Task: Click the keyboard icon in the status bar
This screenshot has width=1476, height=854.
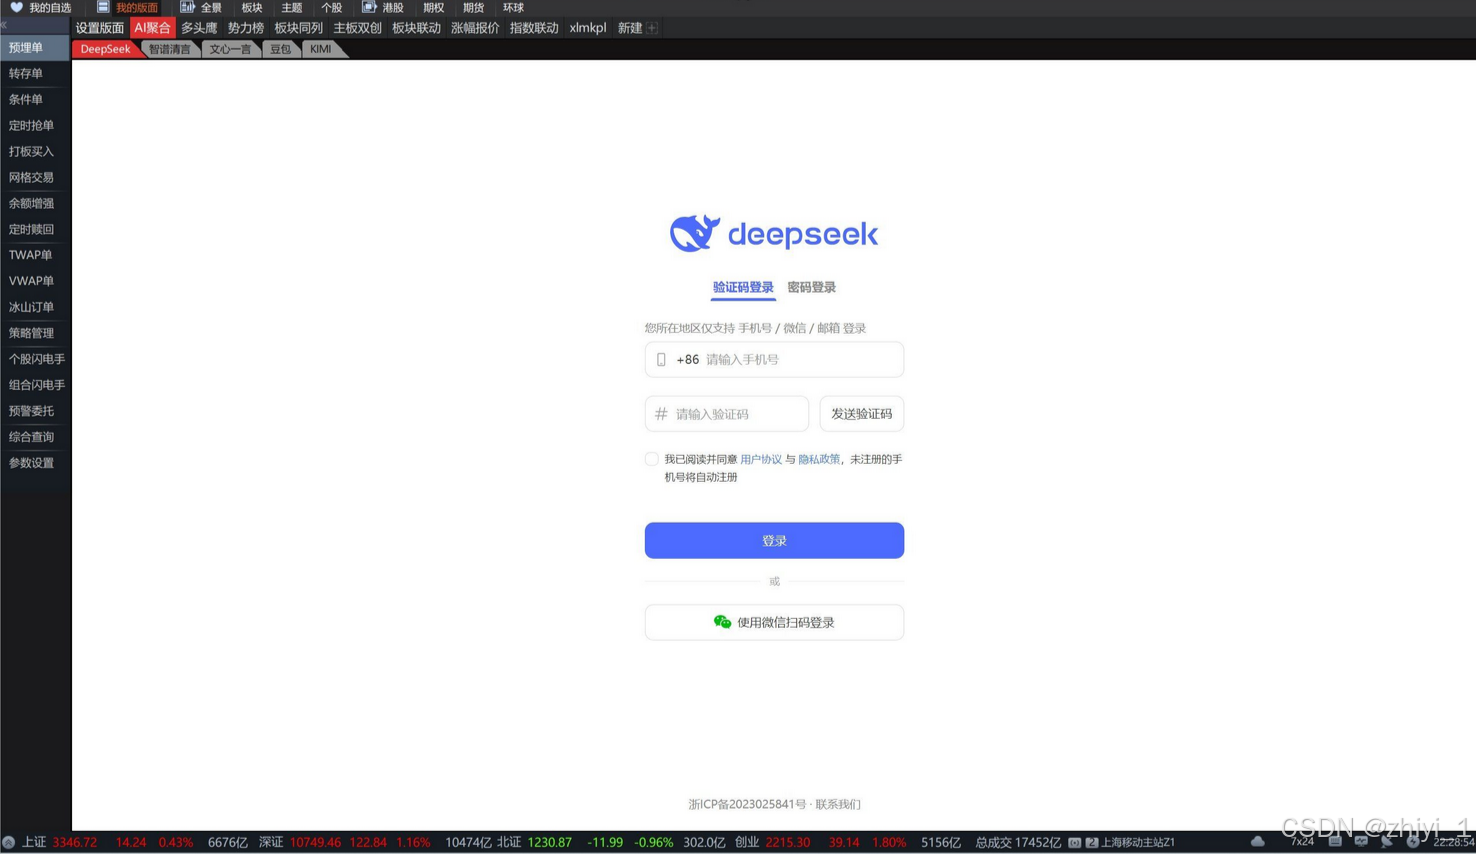Action: tap(1335, 842)
